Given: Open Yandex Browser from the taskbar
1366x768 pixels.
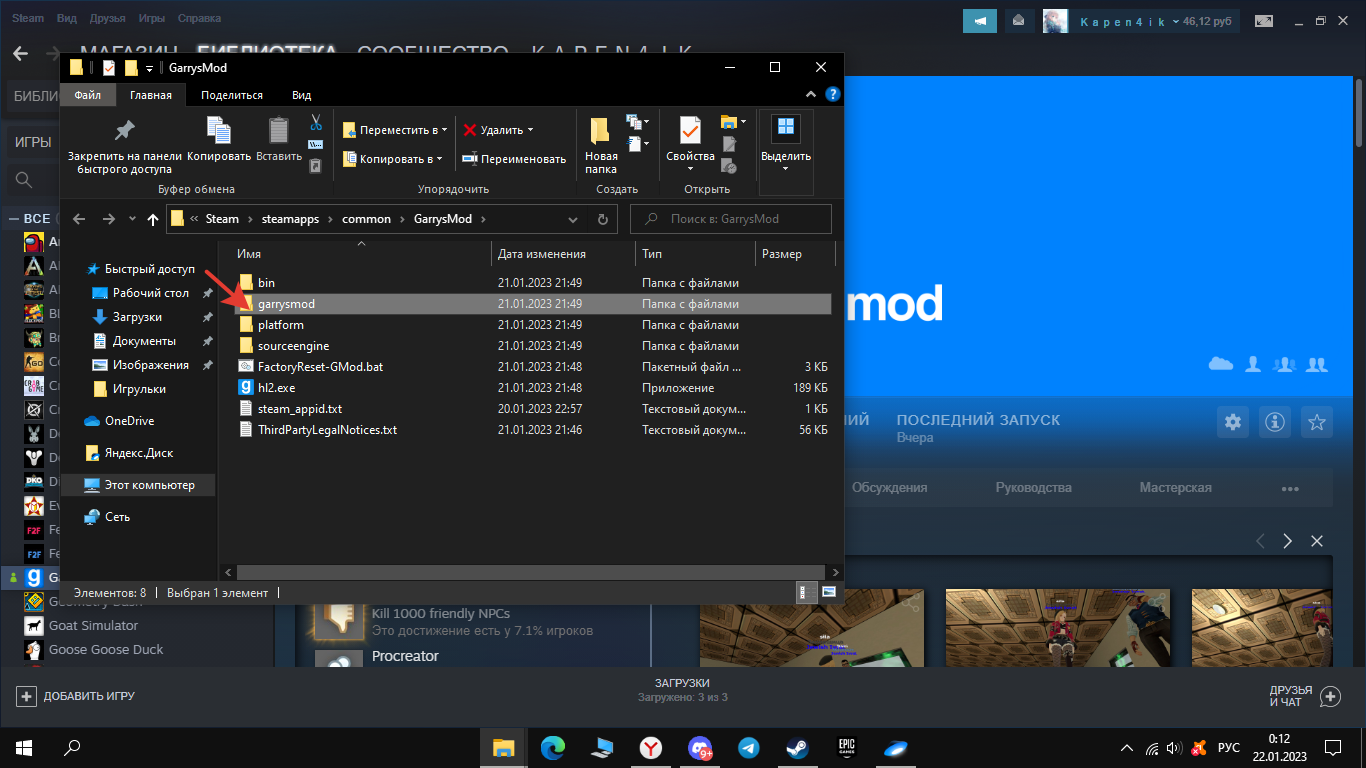Looking at the screenshot, I should pos(651,747).
